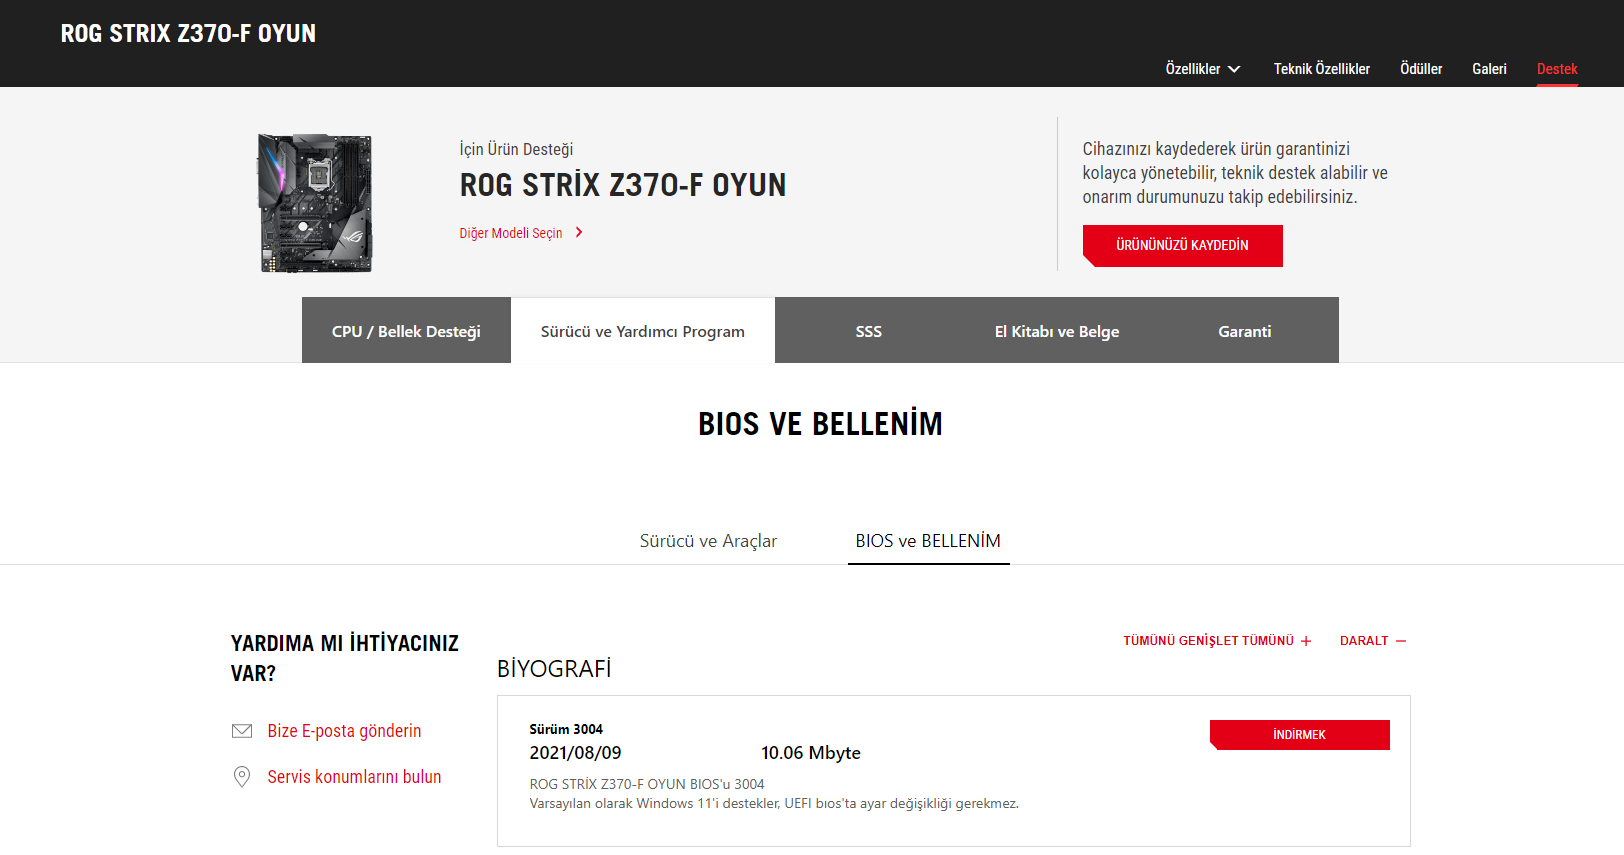This screenshot has height=855, width=1624.
Task: Click the BİYOGRAFİ section heading
Action: (x=554, y=669)
